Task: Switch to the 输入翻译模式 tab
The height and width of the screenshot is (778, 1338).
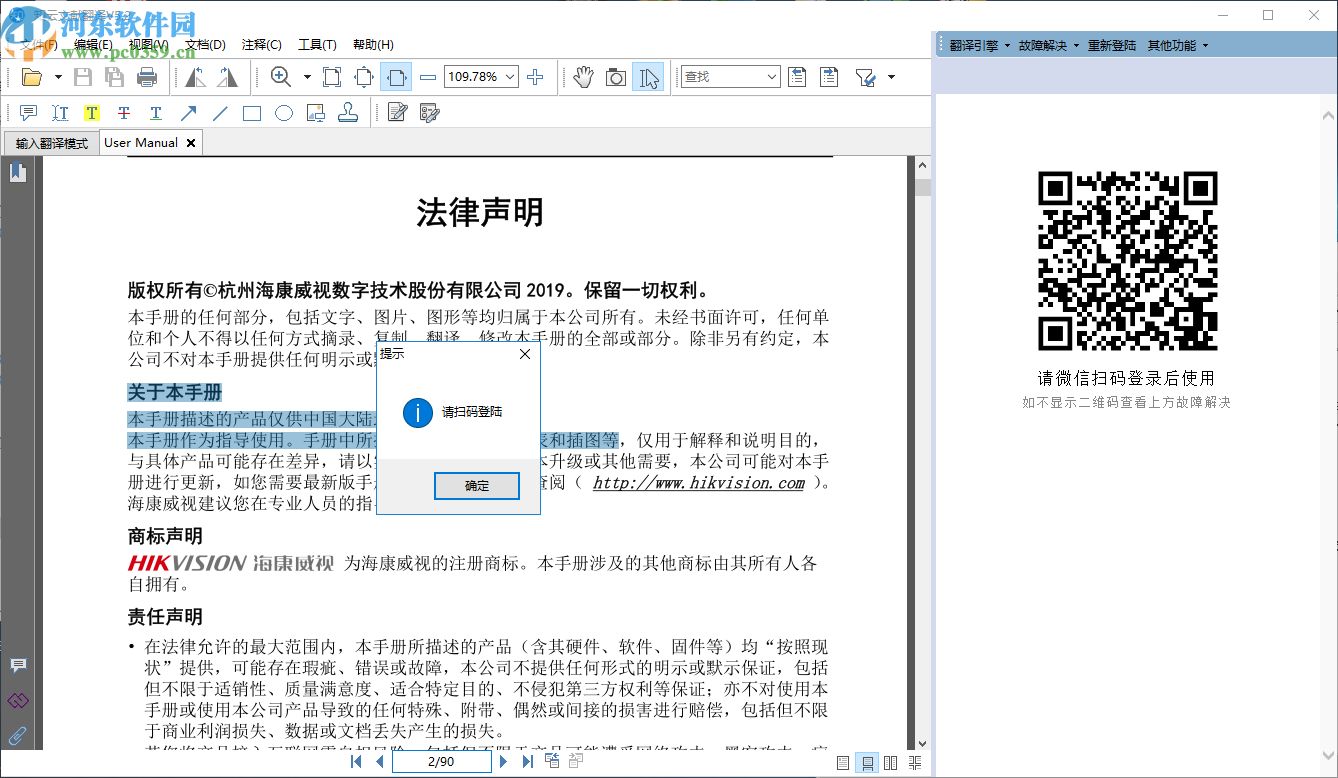Action: tap(48, 142)
